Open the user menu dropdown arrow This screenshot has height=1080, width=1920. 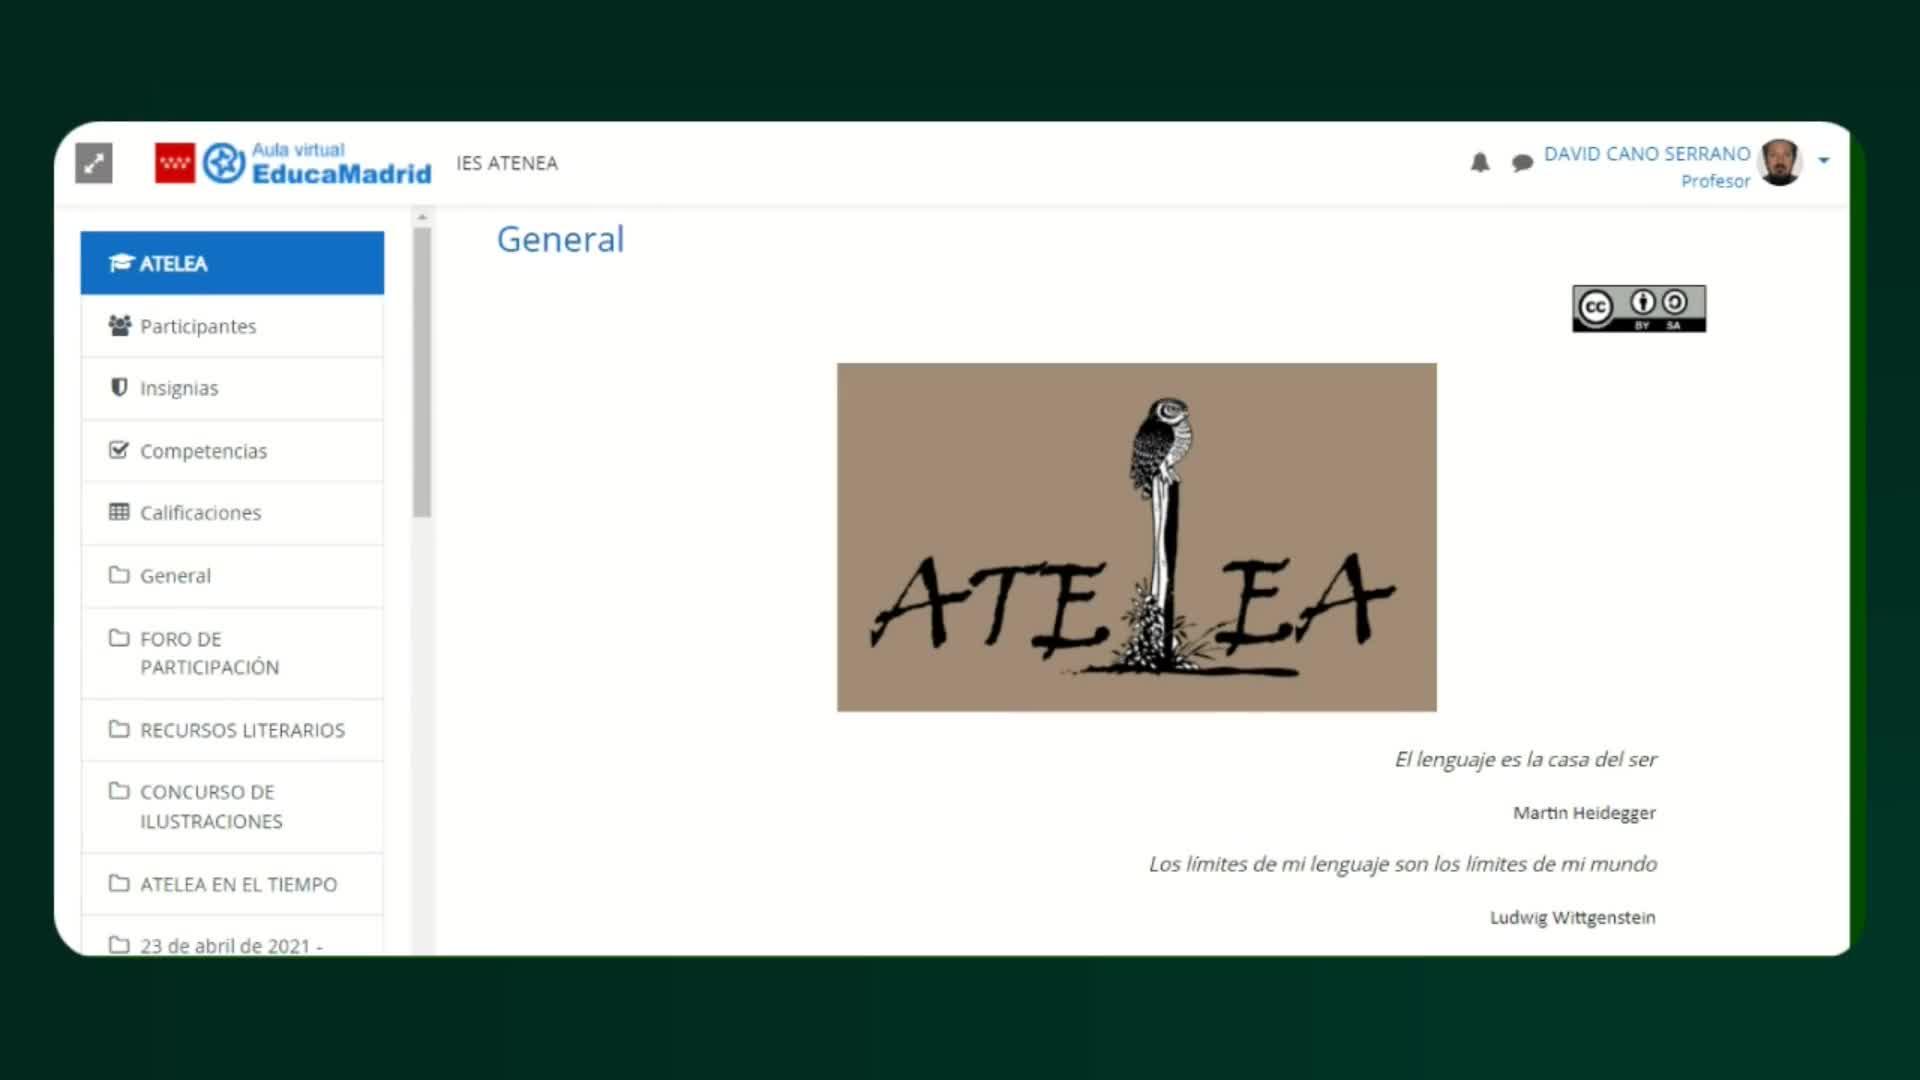click(x=1824, y=161)
